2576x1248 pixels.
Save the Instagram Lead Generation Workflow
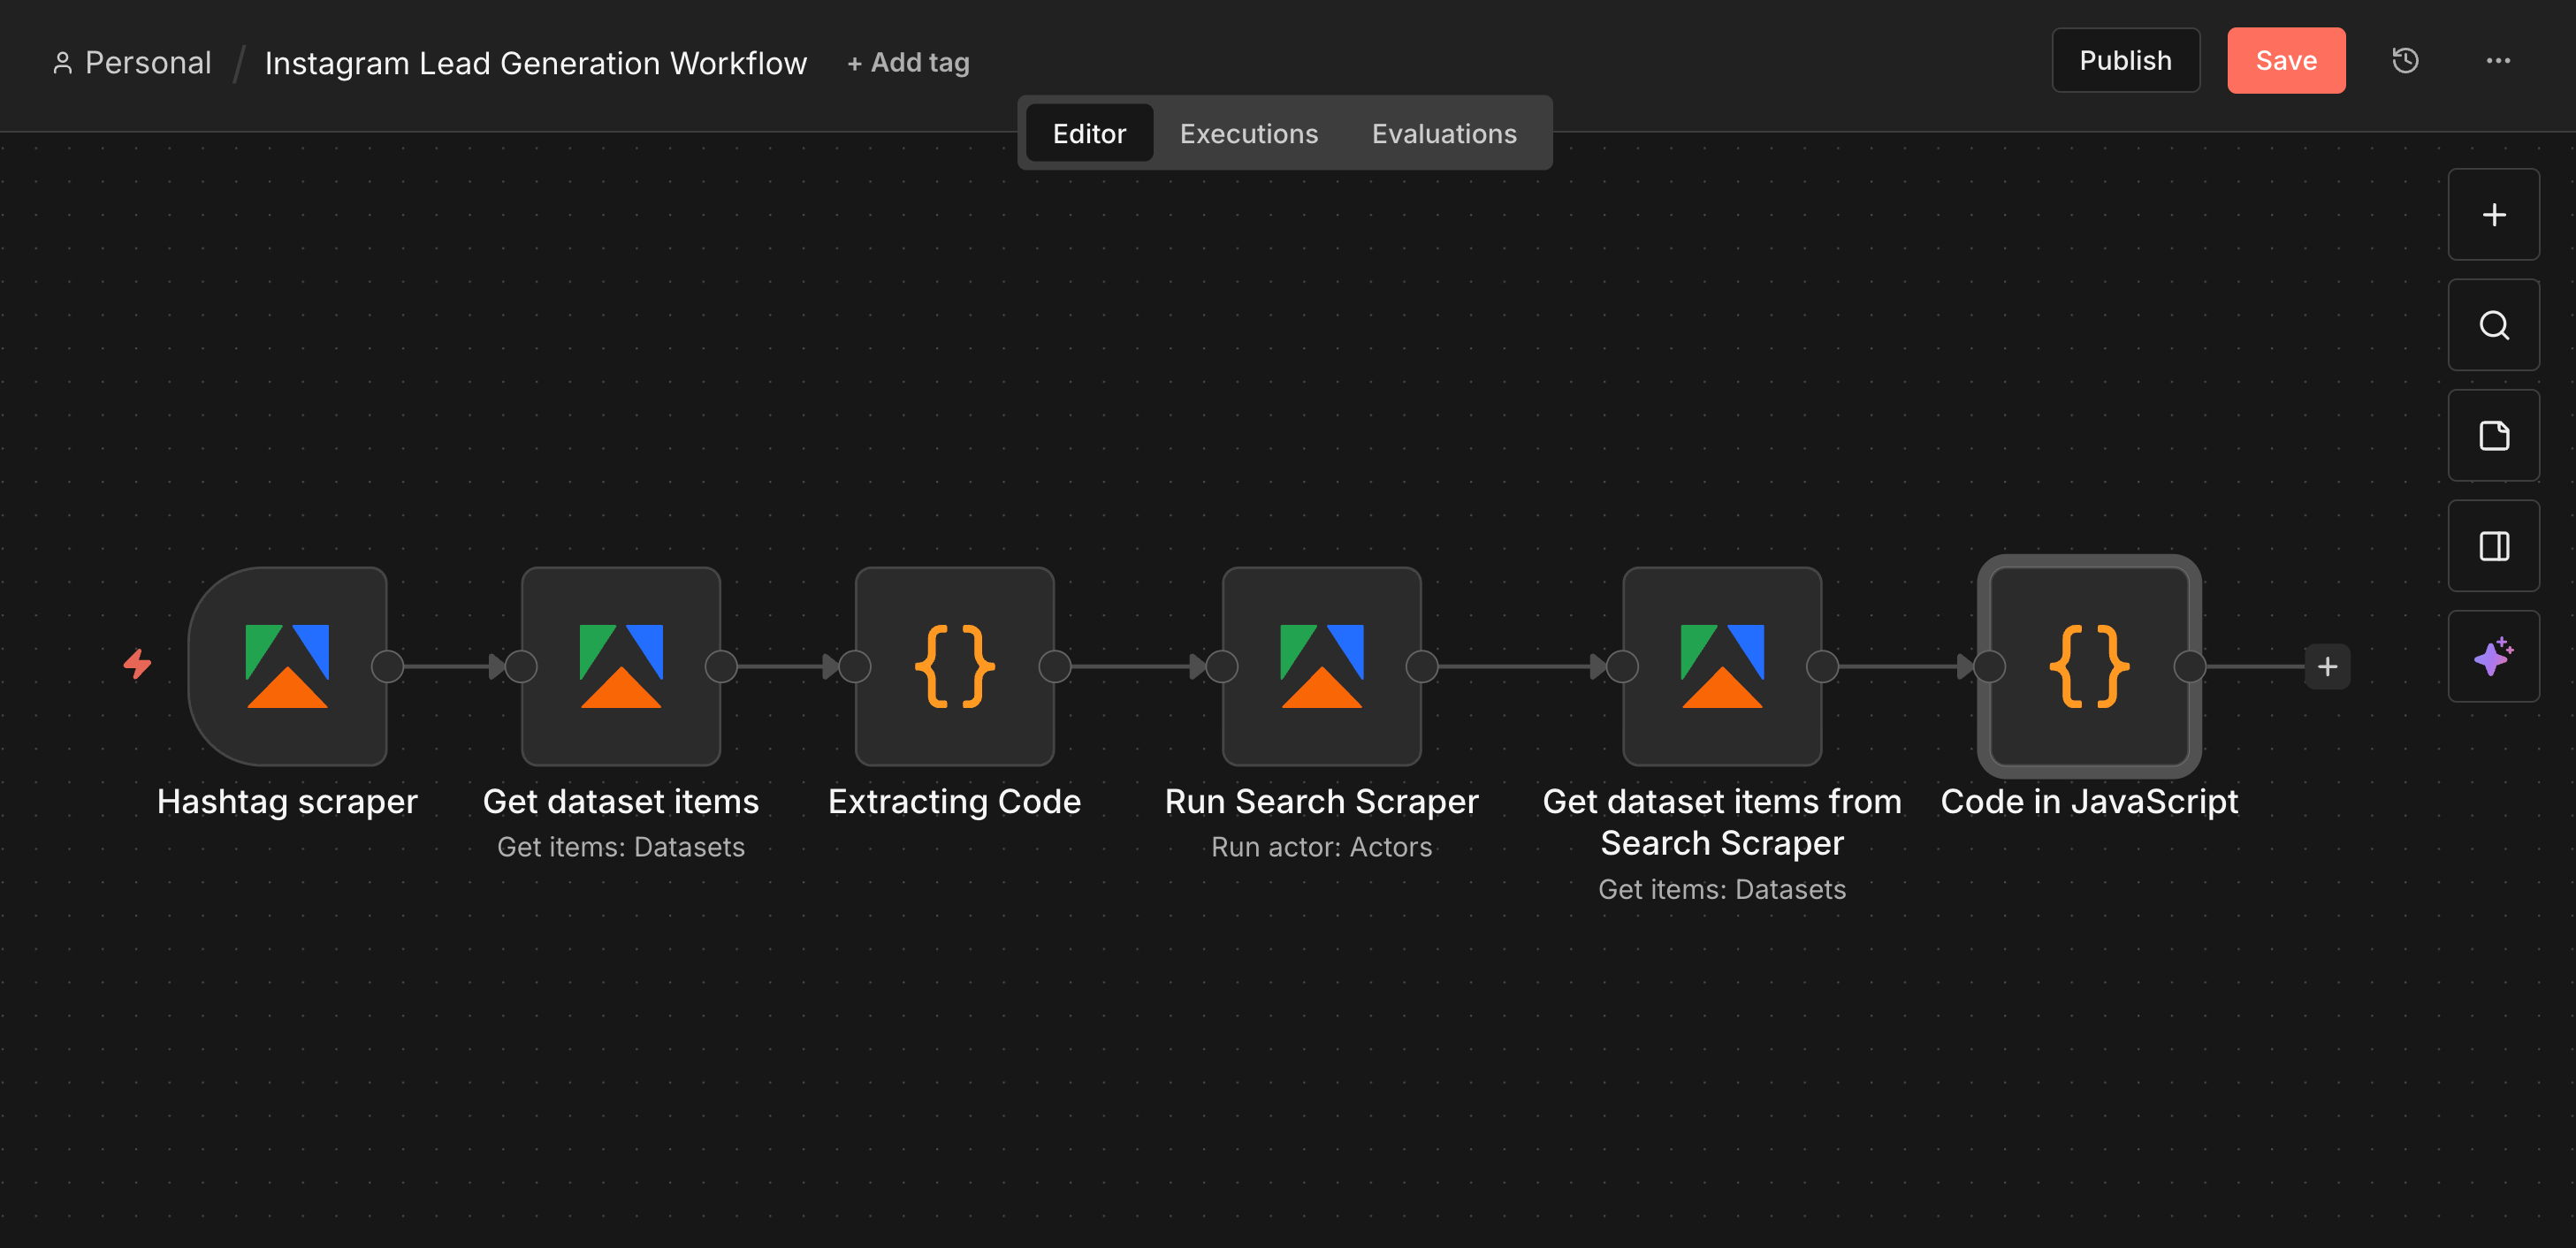tap(2286, 60)
